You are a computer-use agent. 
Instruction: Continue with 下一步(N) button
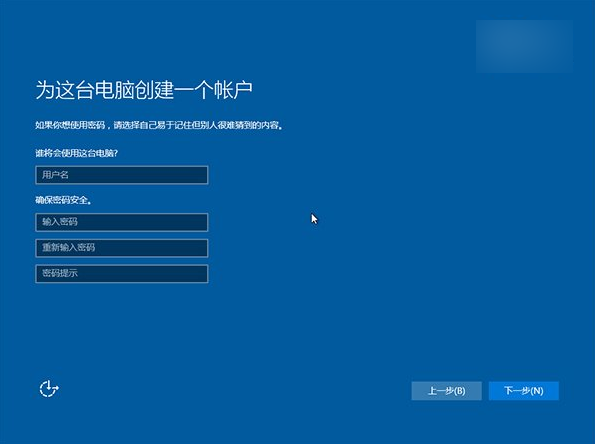point(524,391)
